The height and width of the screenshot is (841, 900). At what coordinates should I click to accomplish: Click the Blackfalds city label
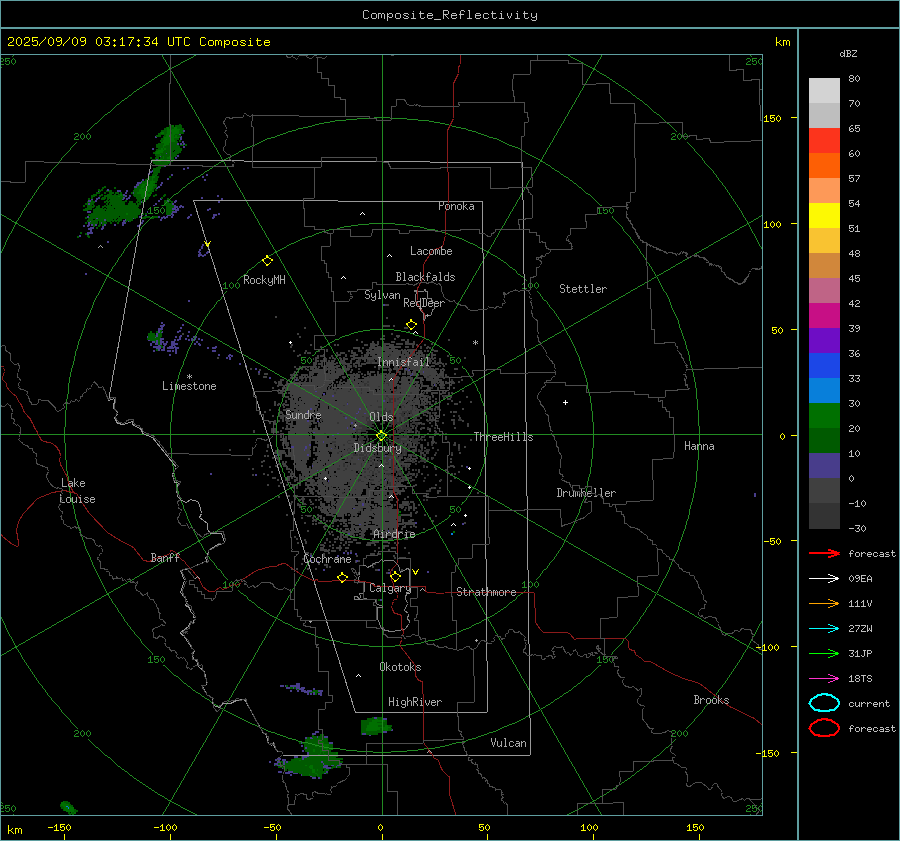pos(425,277)
